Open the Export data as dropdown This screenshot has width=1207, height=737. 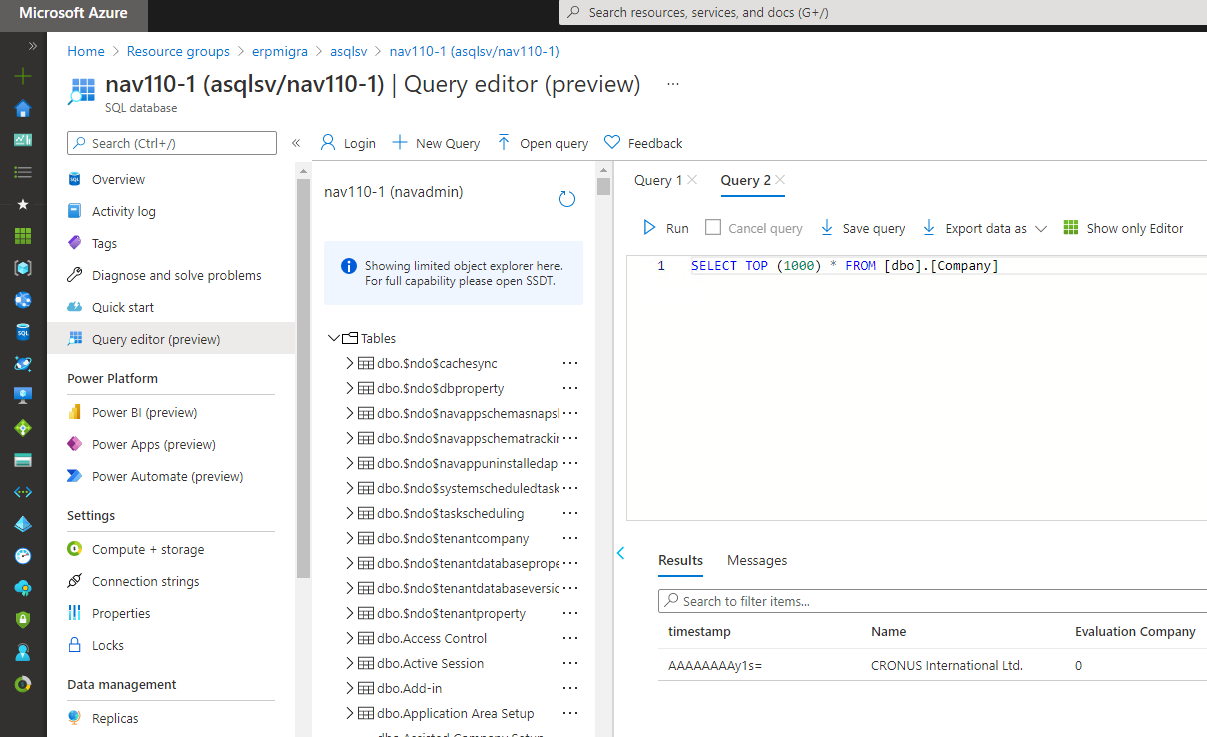pos(984,228)
